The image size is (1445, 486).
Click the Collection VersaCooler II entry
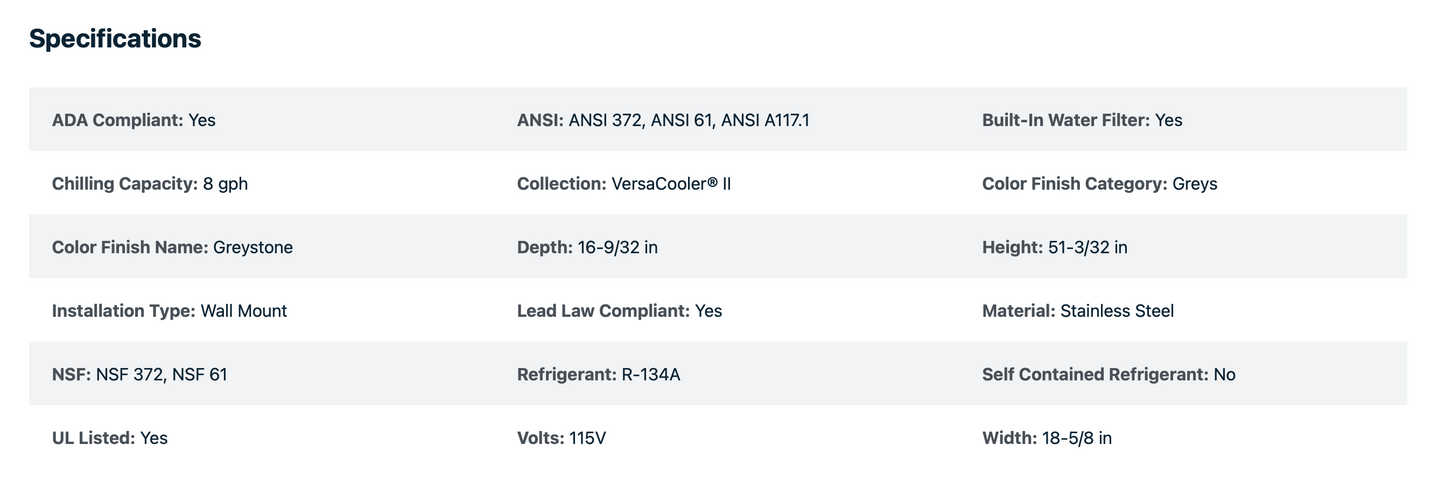tap(624, 184)
